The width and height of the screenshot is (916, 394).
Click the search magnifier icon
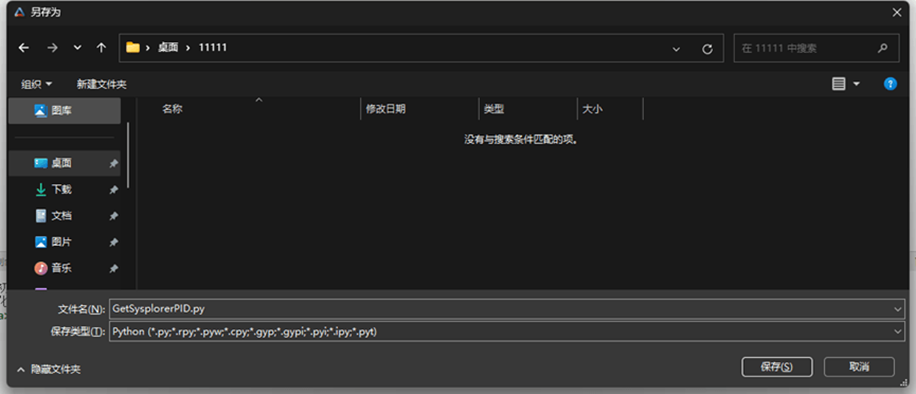click(x=883, y=48)
